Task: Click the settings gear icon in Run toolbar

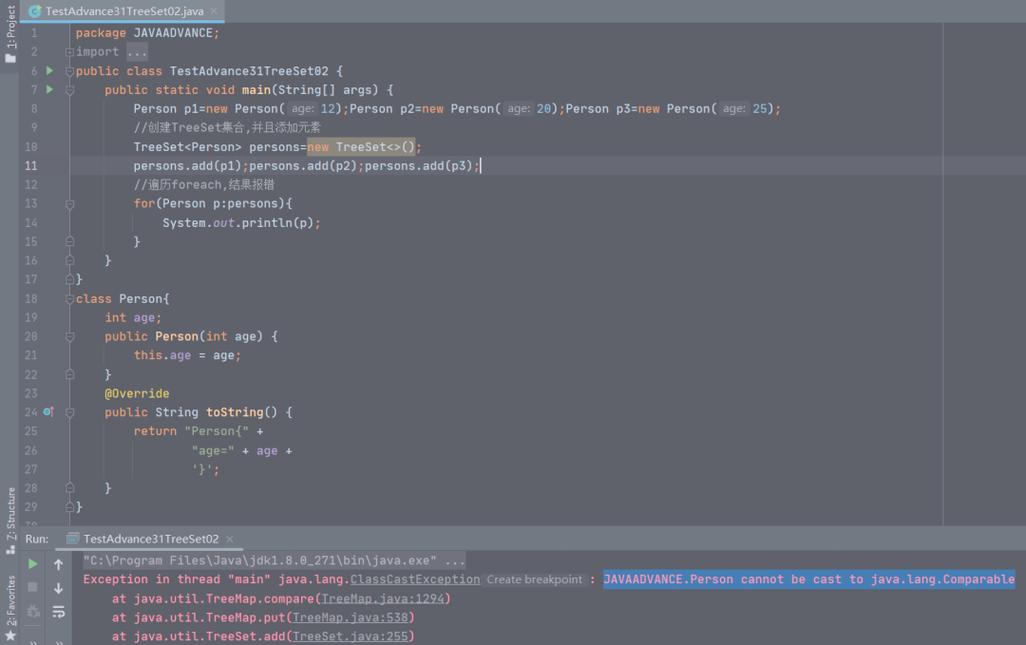Action: tap(32, 612)
